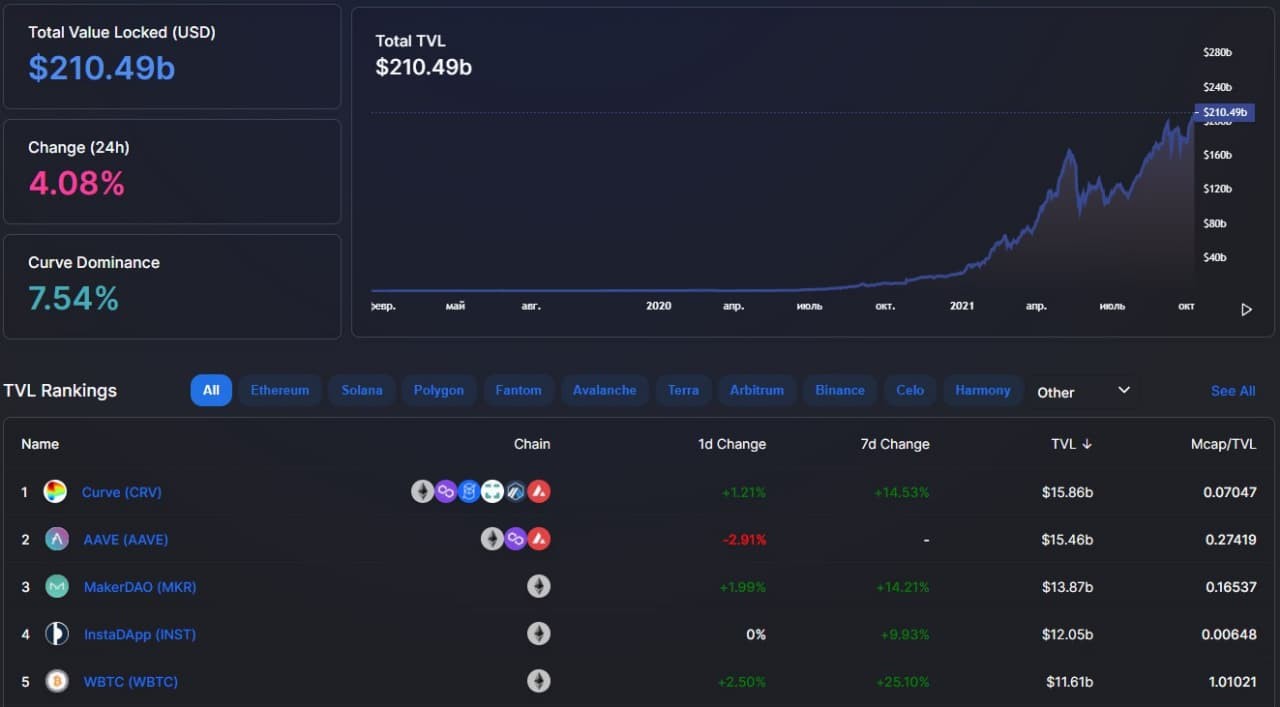Select the All chains filter tab
The width and height of the screenshot is (1280, 707).
(x=211, y=390)
